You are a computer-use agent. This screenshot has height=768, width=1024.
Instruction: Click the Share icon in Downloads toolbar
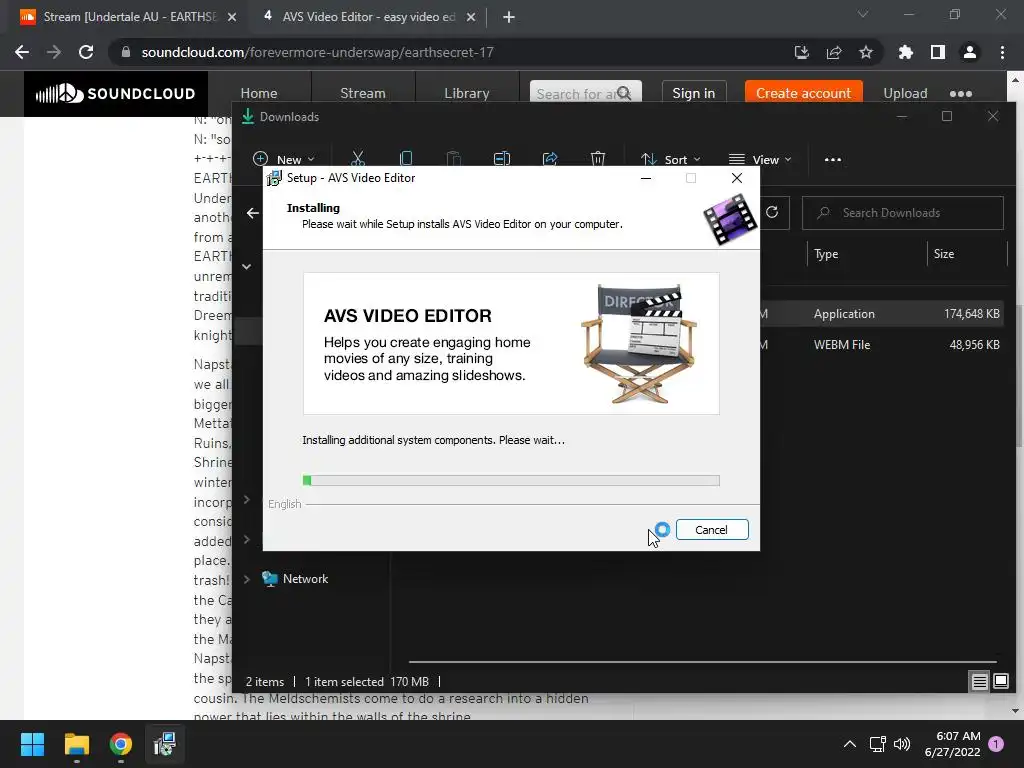(550, 159)
